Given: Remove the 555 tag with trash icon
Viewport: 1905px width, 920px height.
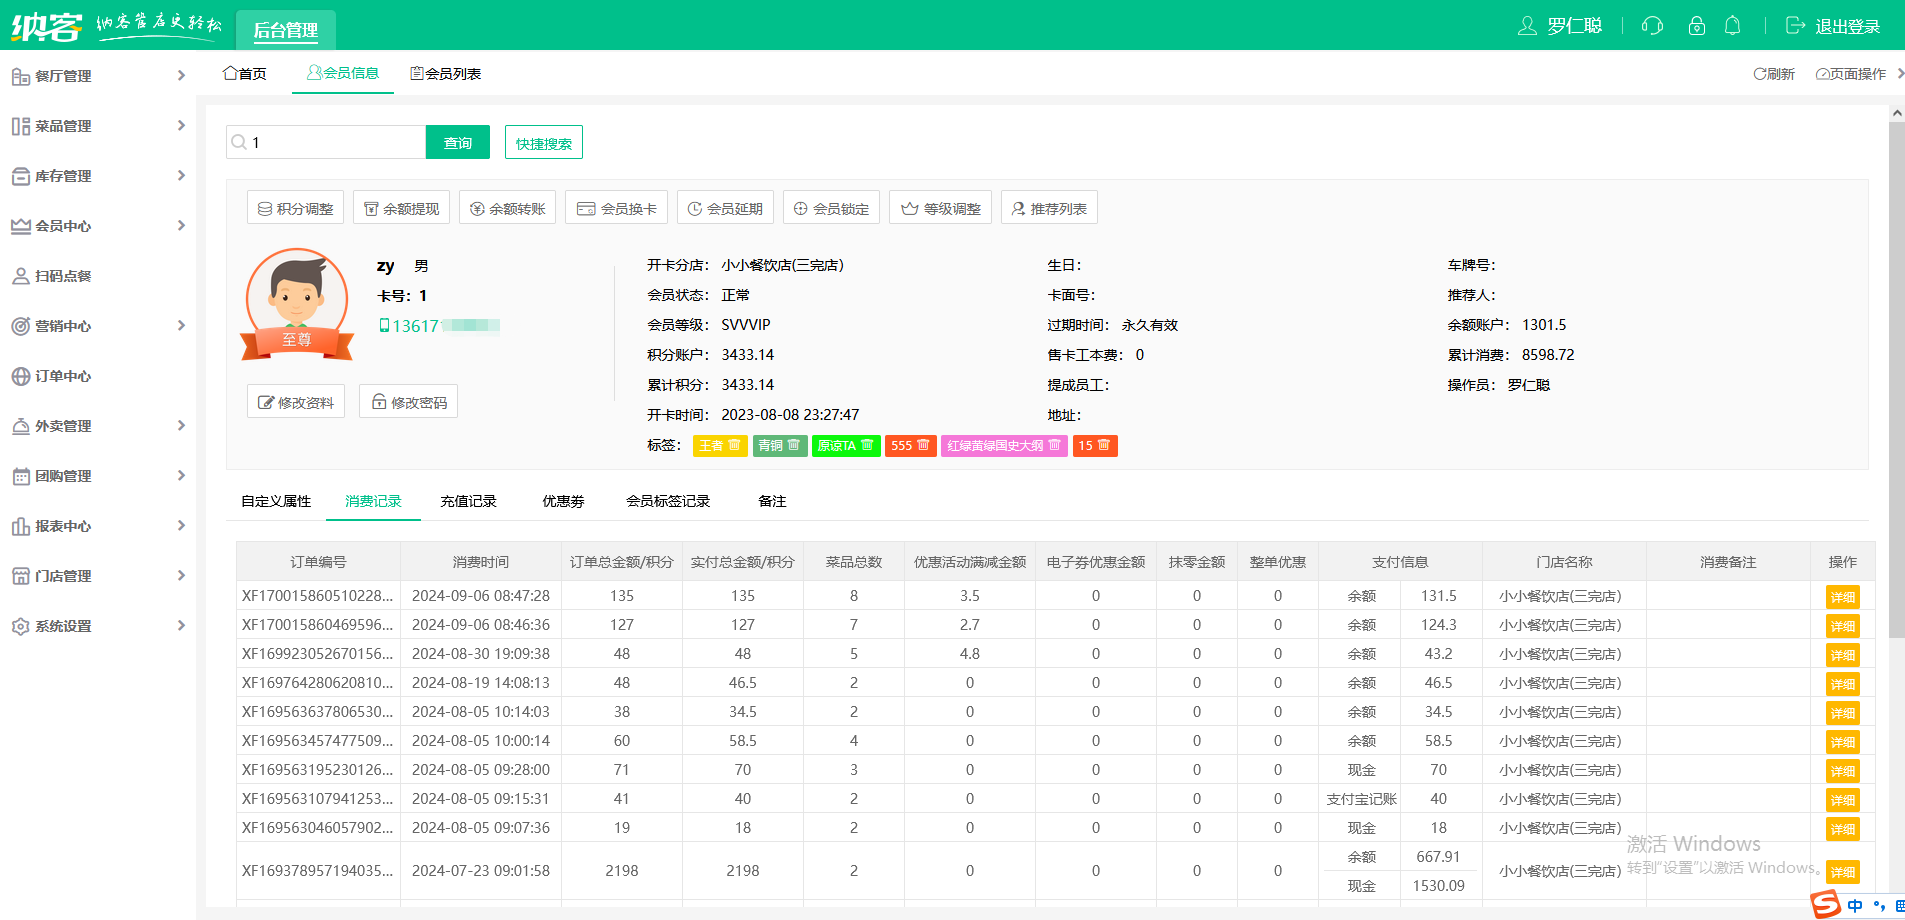Looking at the screenshot, I should pos(923,445).
